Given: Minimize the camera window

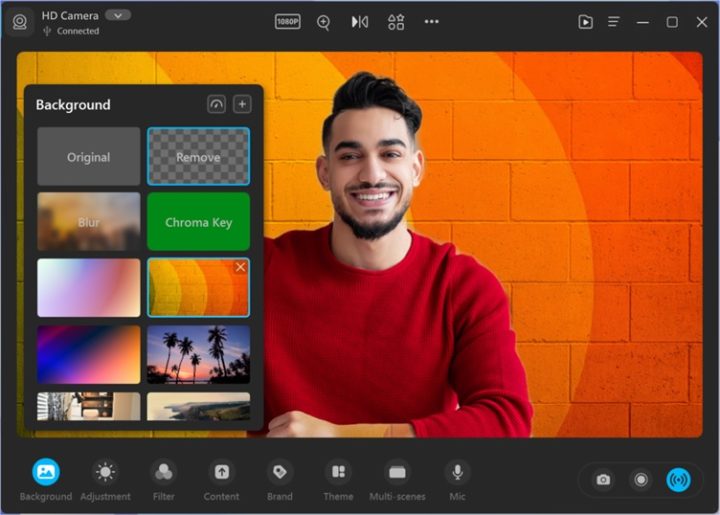Looking at the screenshot, I should (x=642, y=22).
